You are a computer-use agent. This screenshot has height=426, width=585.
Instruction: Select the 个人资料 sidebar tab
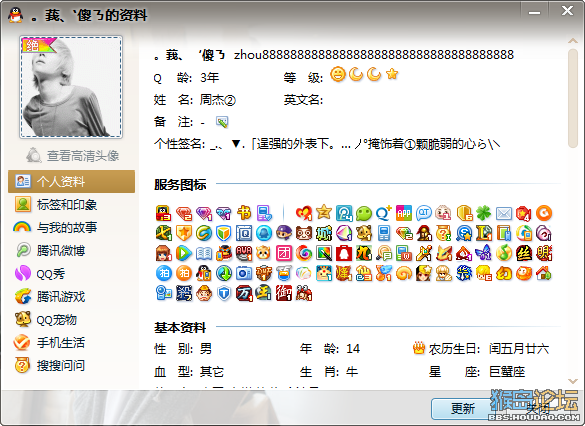(71, 181)
